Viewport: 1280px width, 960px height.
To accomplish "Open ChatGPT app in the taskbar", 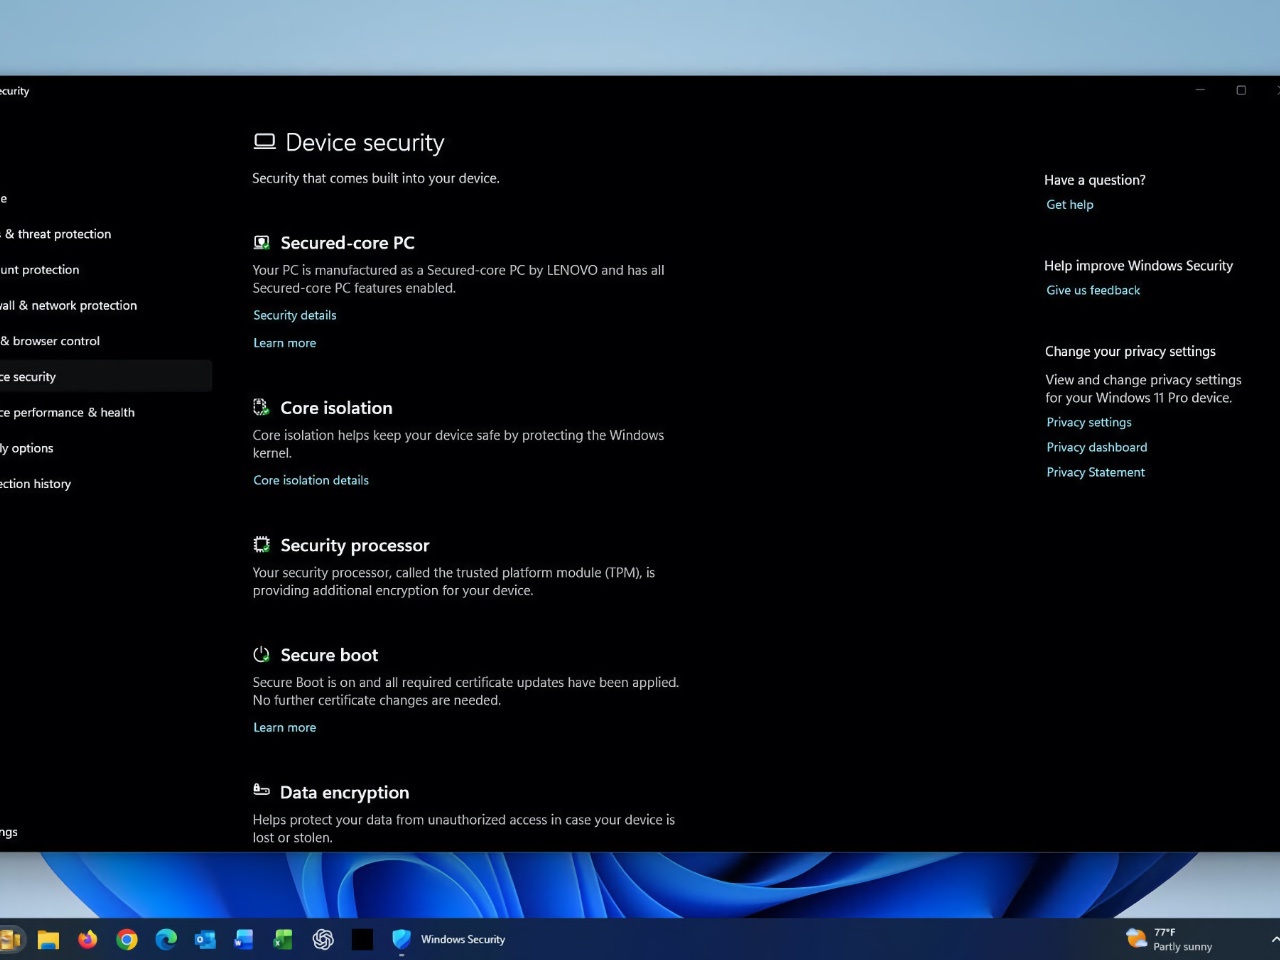I will (323, 939).
